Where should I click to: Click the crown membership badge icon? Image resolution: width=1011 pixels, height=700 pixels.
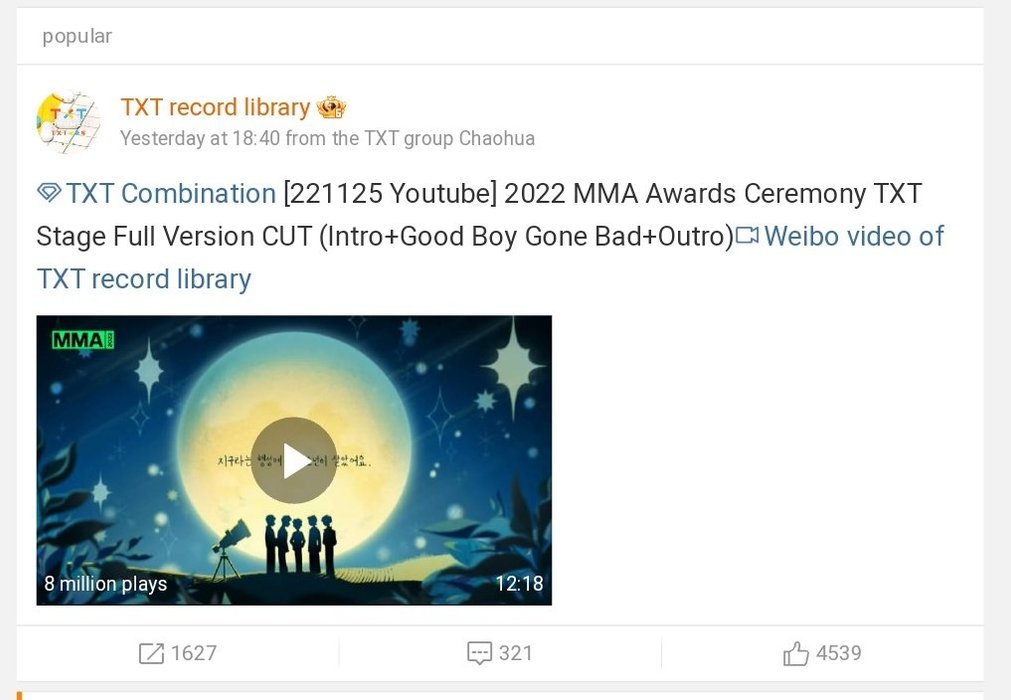coord(331,107)
